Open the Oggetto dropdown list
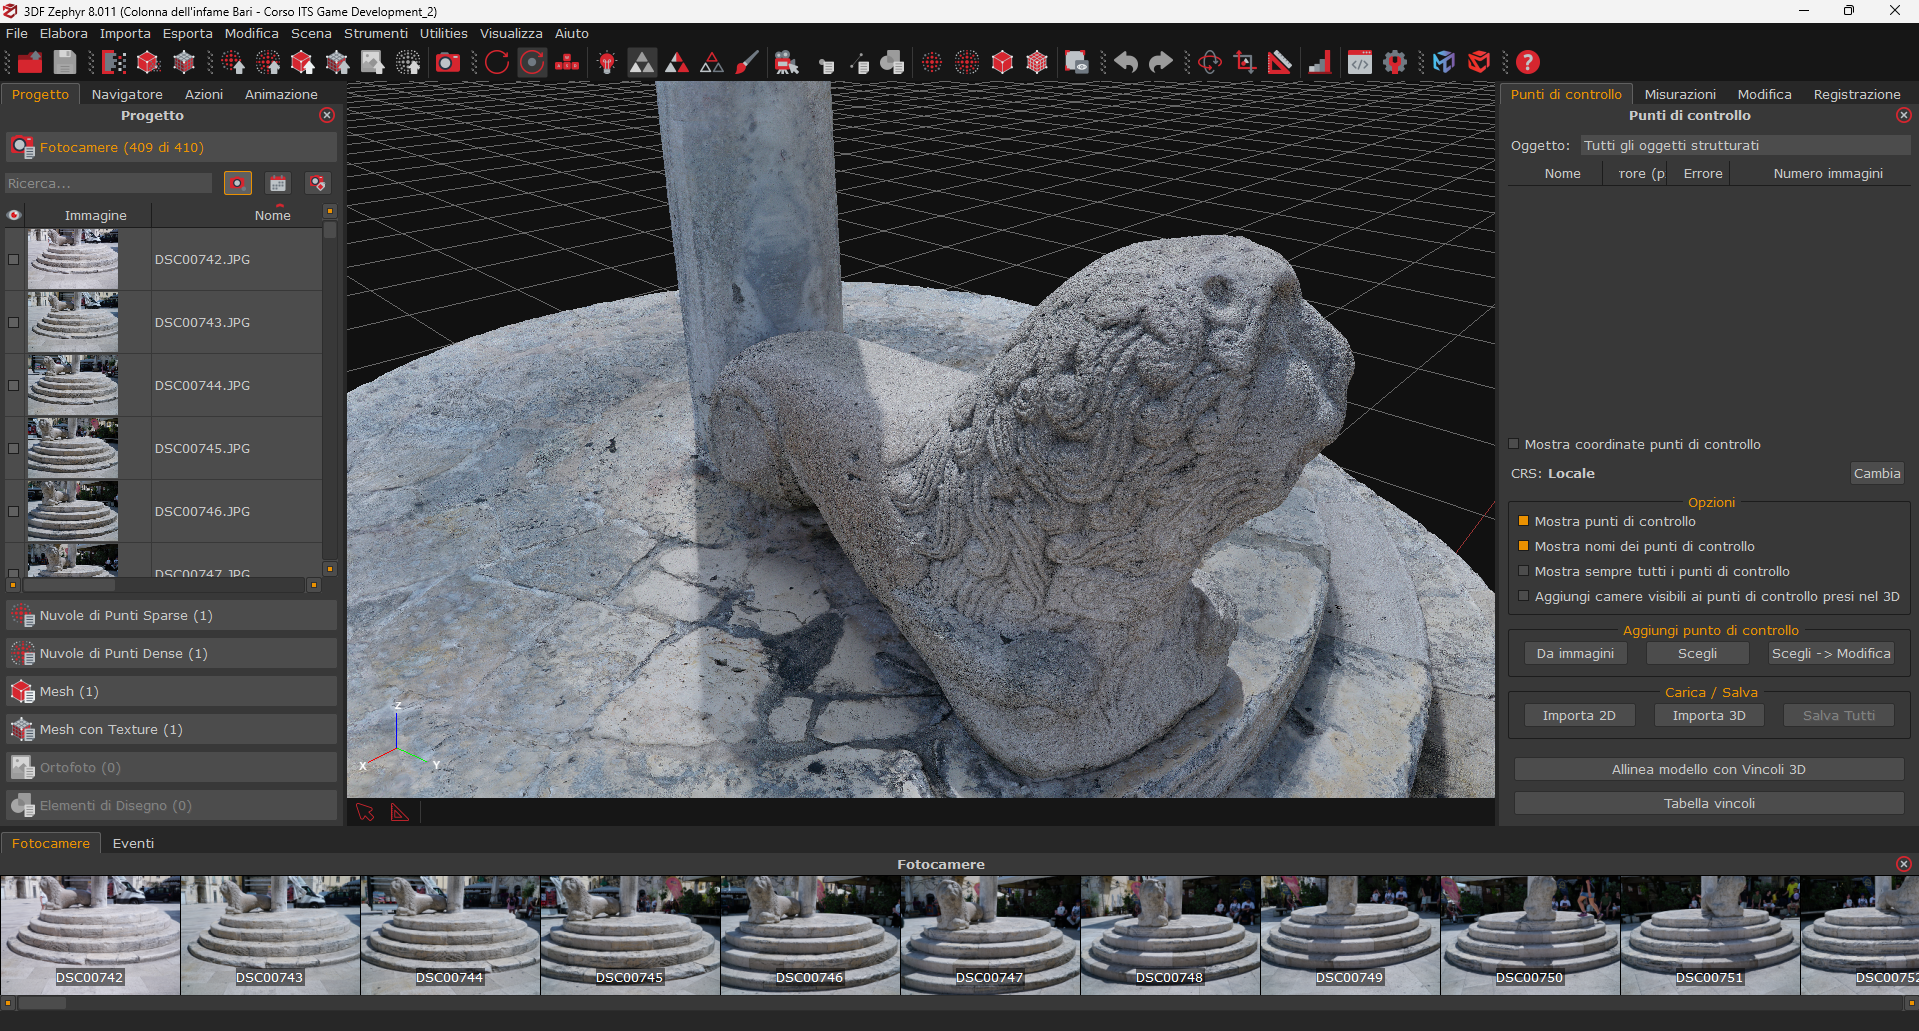The width and height of the screenshot is (1919, 1031). pos(1743,146)
